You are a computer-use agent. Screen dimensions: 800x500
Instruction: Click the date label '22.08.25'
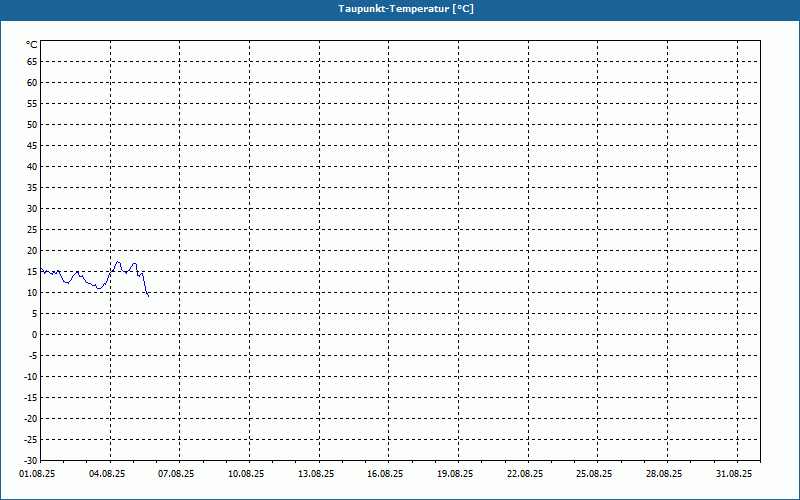click(x=525, y=474)
